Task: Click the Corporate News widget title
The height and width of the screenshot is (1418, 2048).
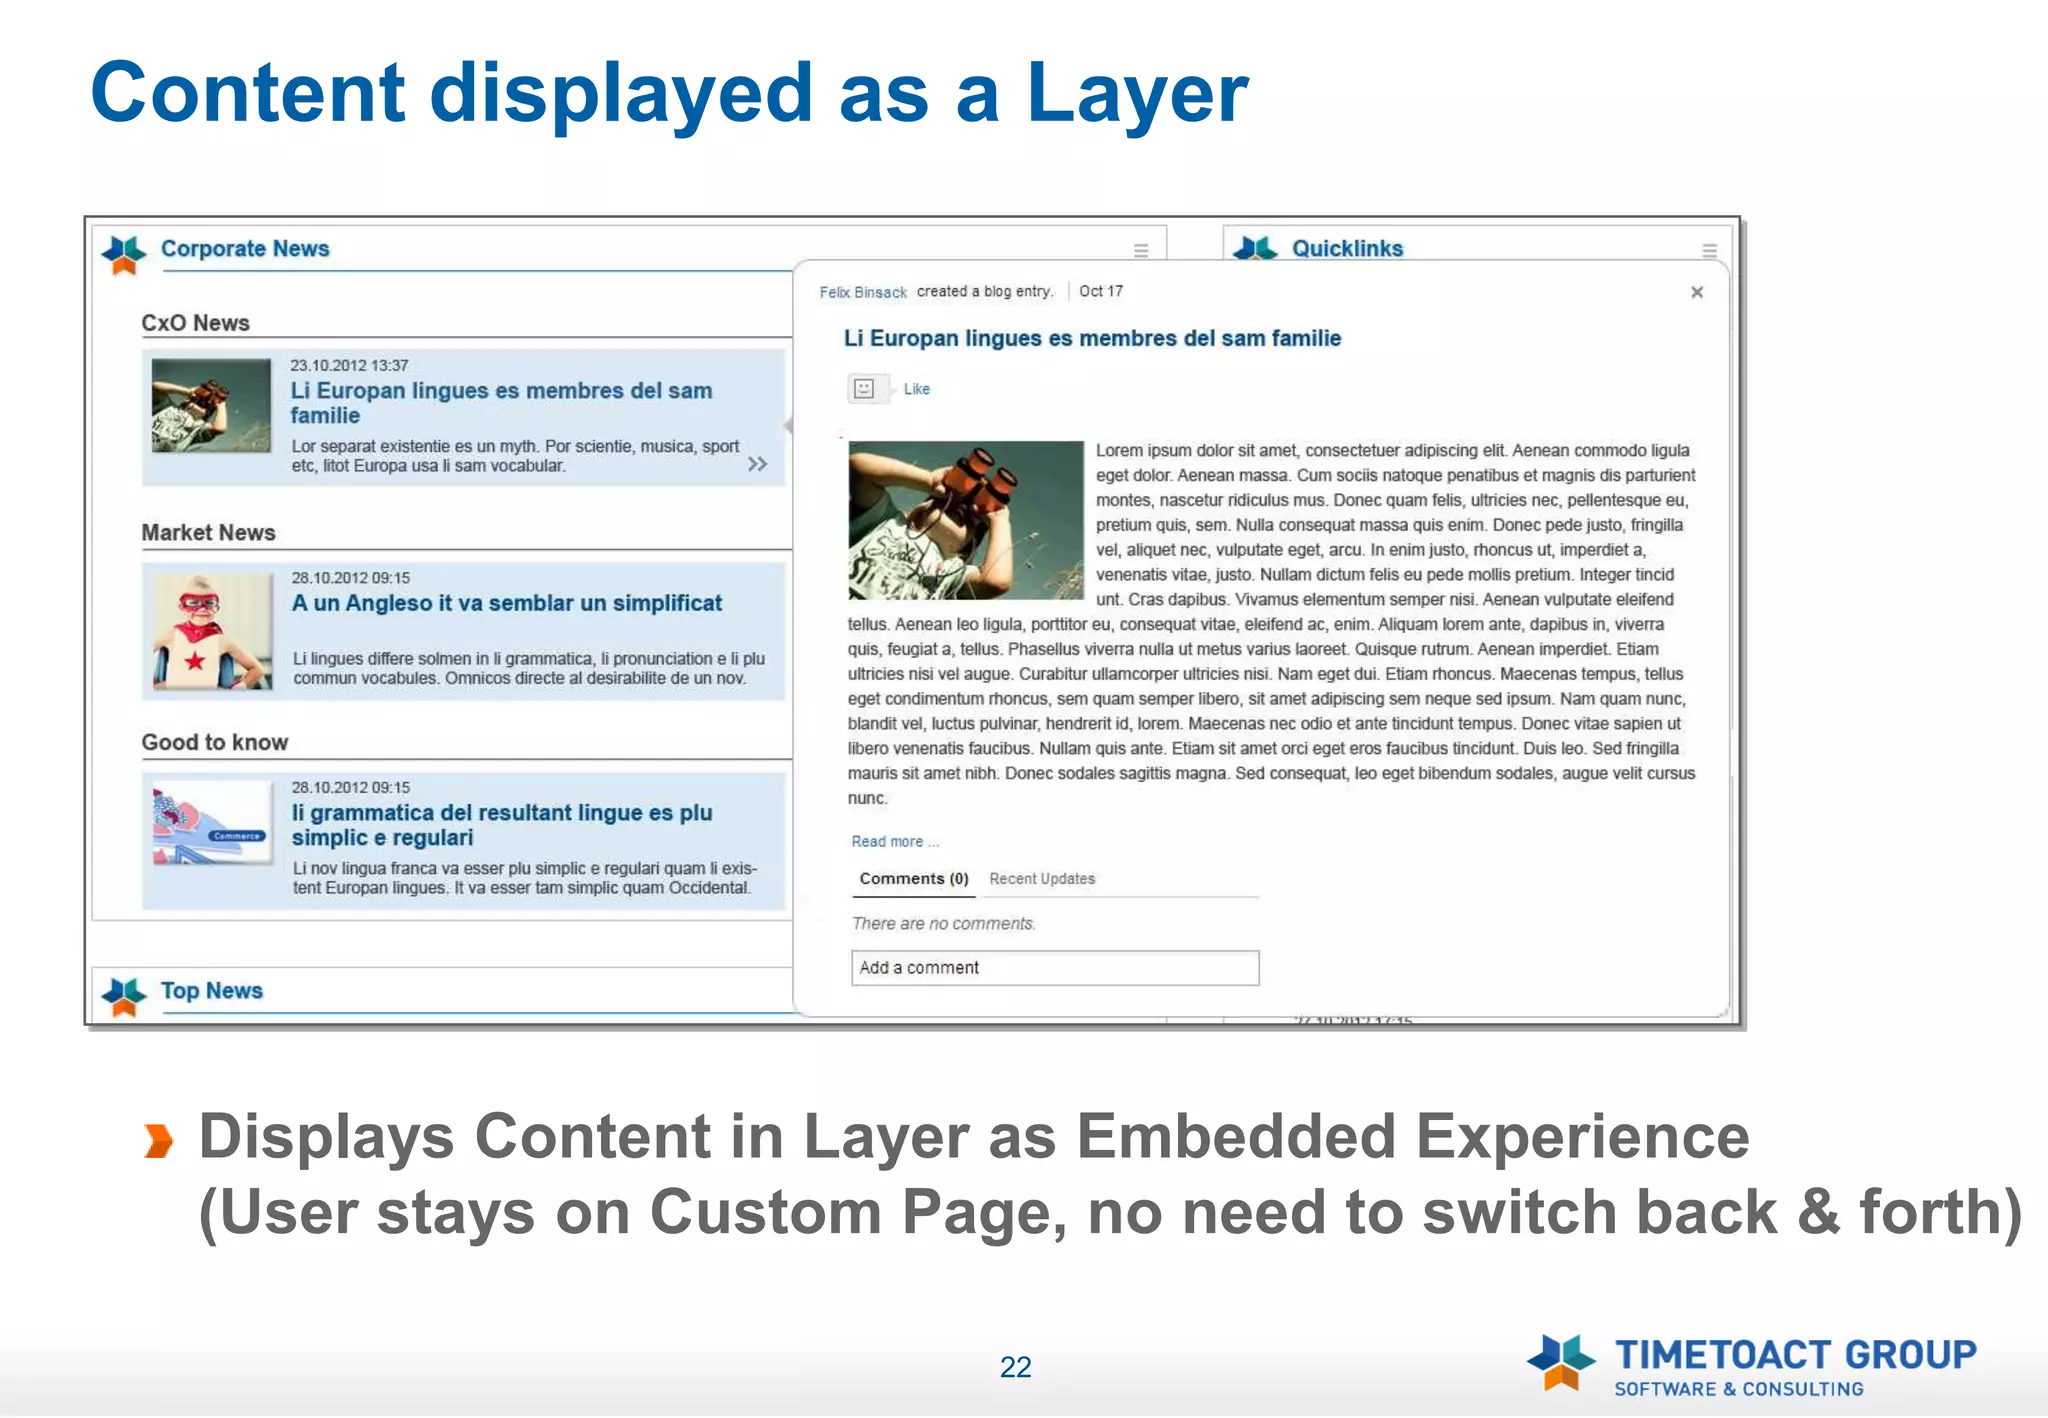Action: (x=245, y=248)
